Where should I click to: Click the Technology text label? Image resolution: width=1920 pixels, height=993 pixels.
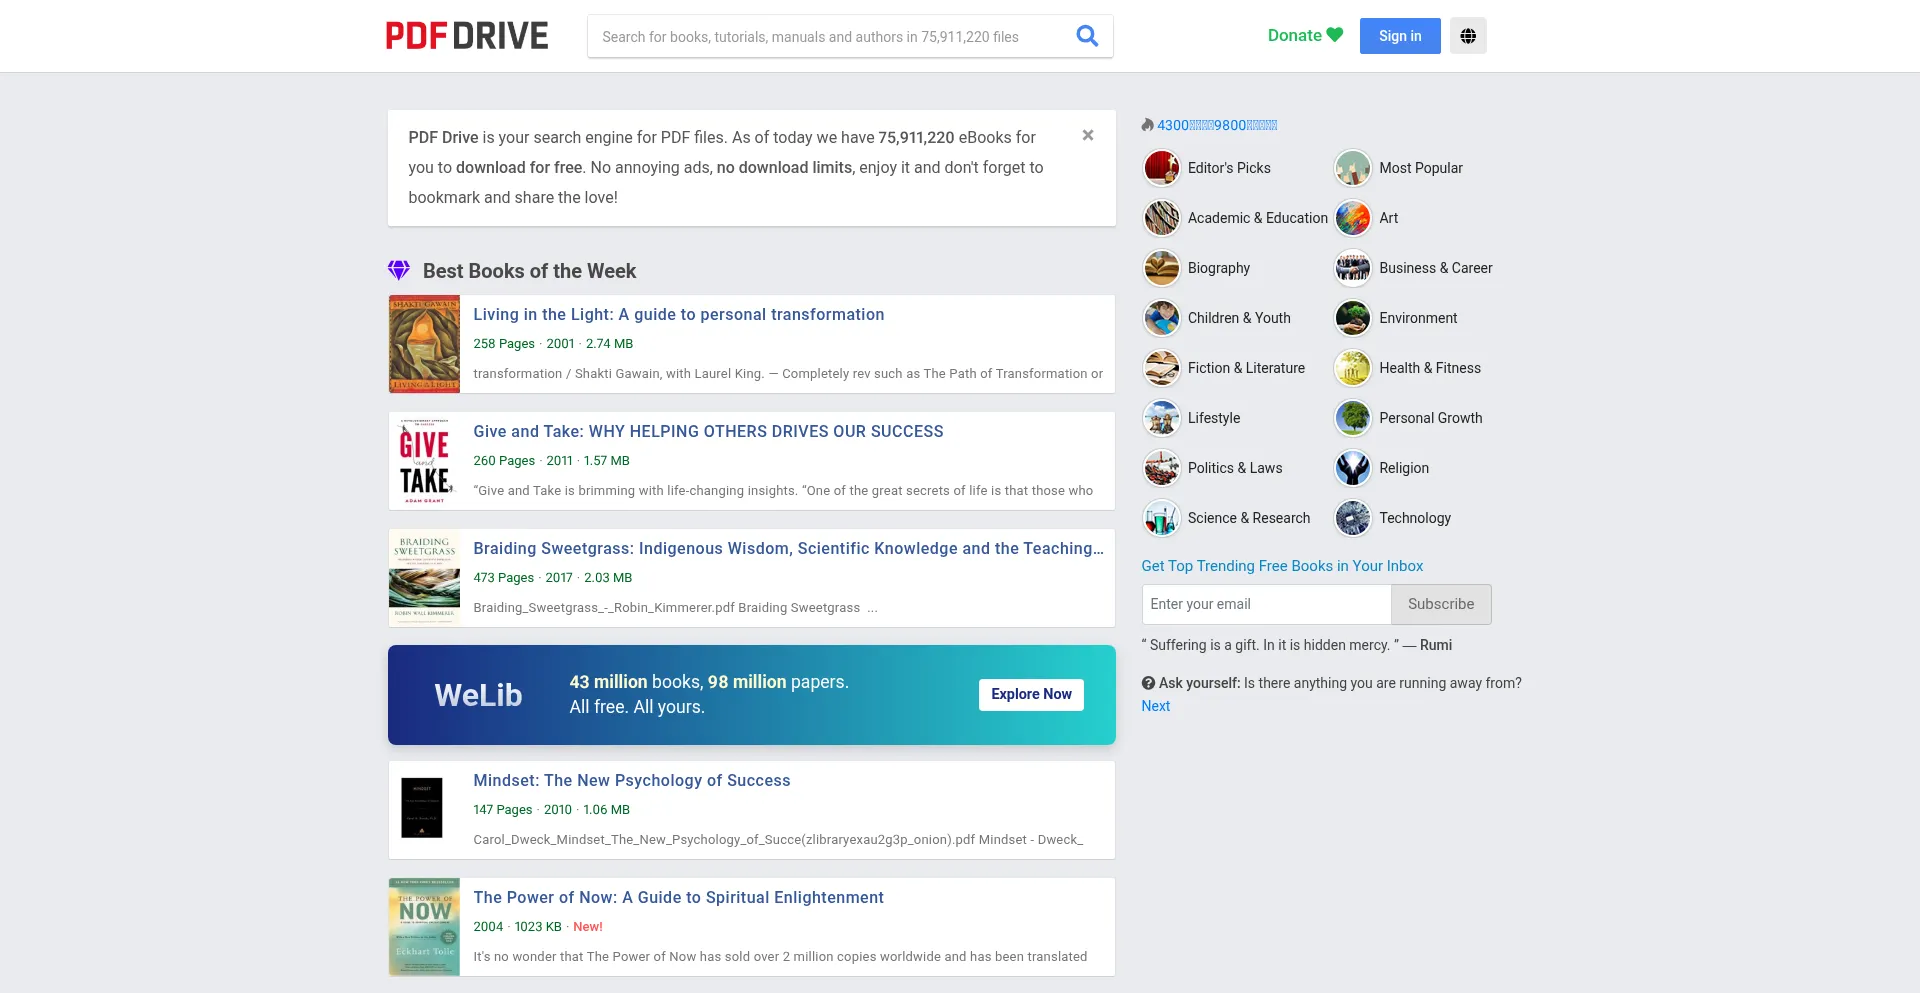tap(1415, 518)
